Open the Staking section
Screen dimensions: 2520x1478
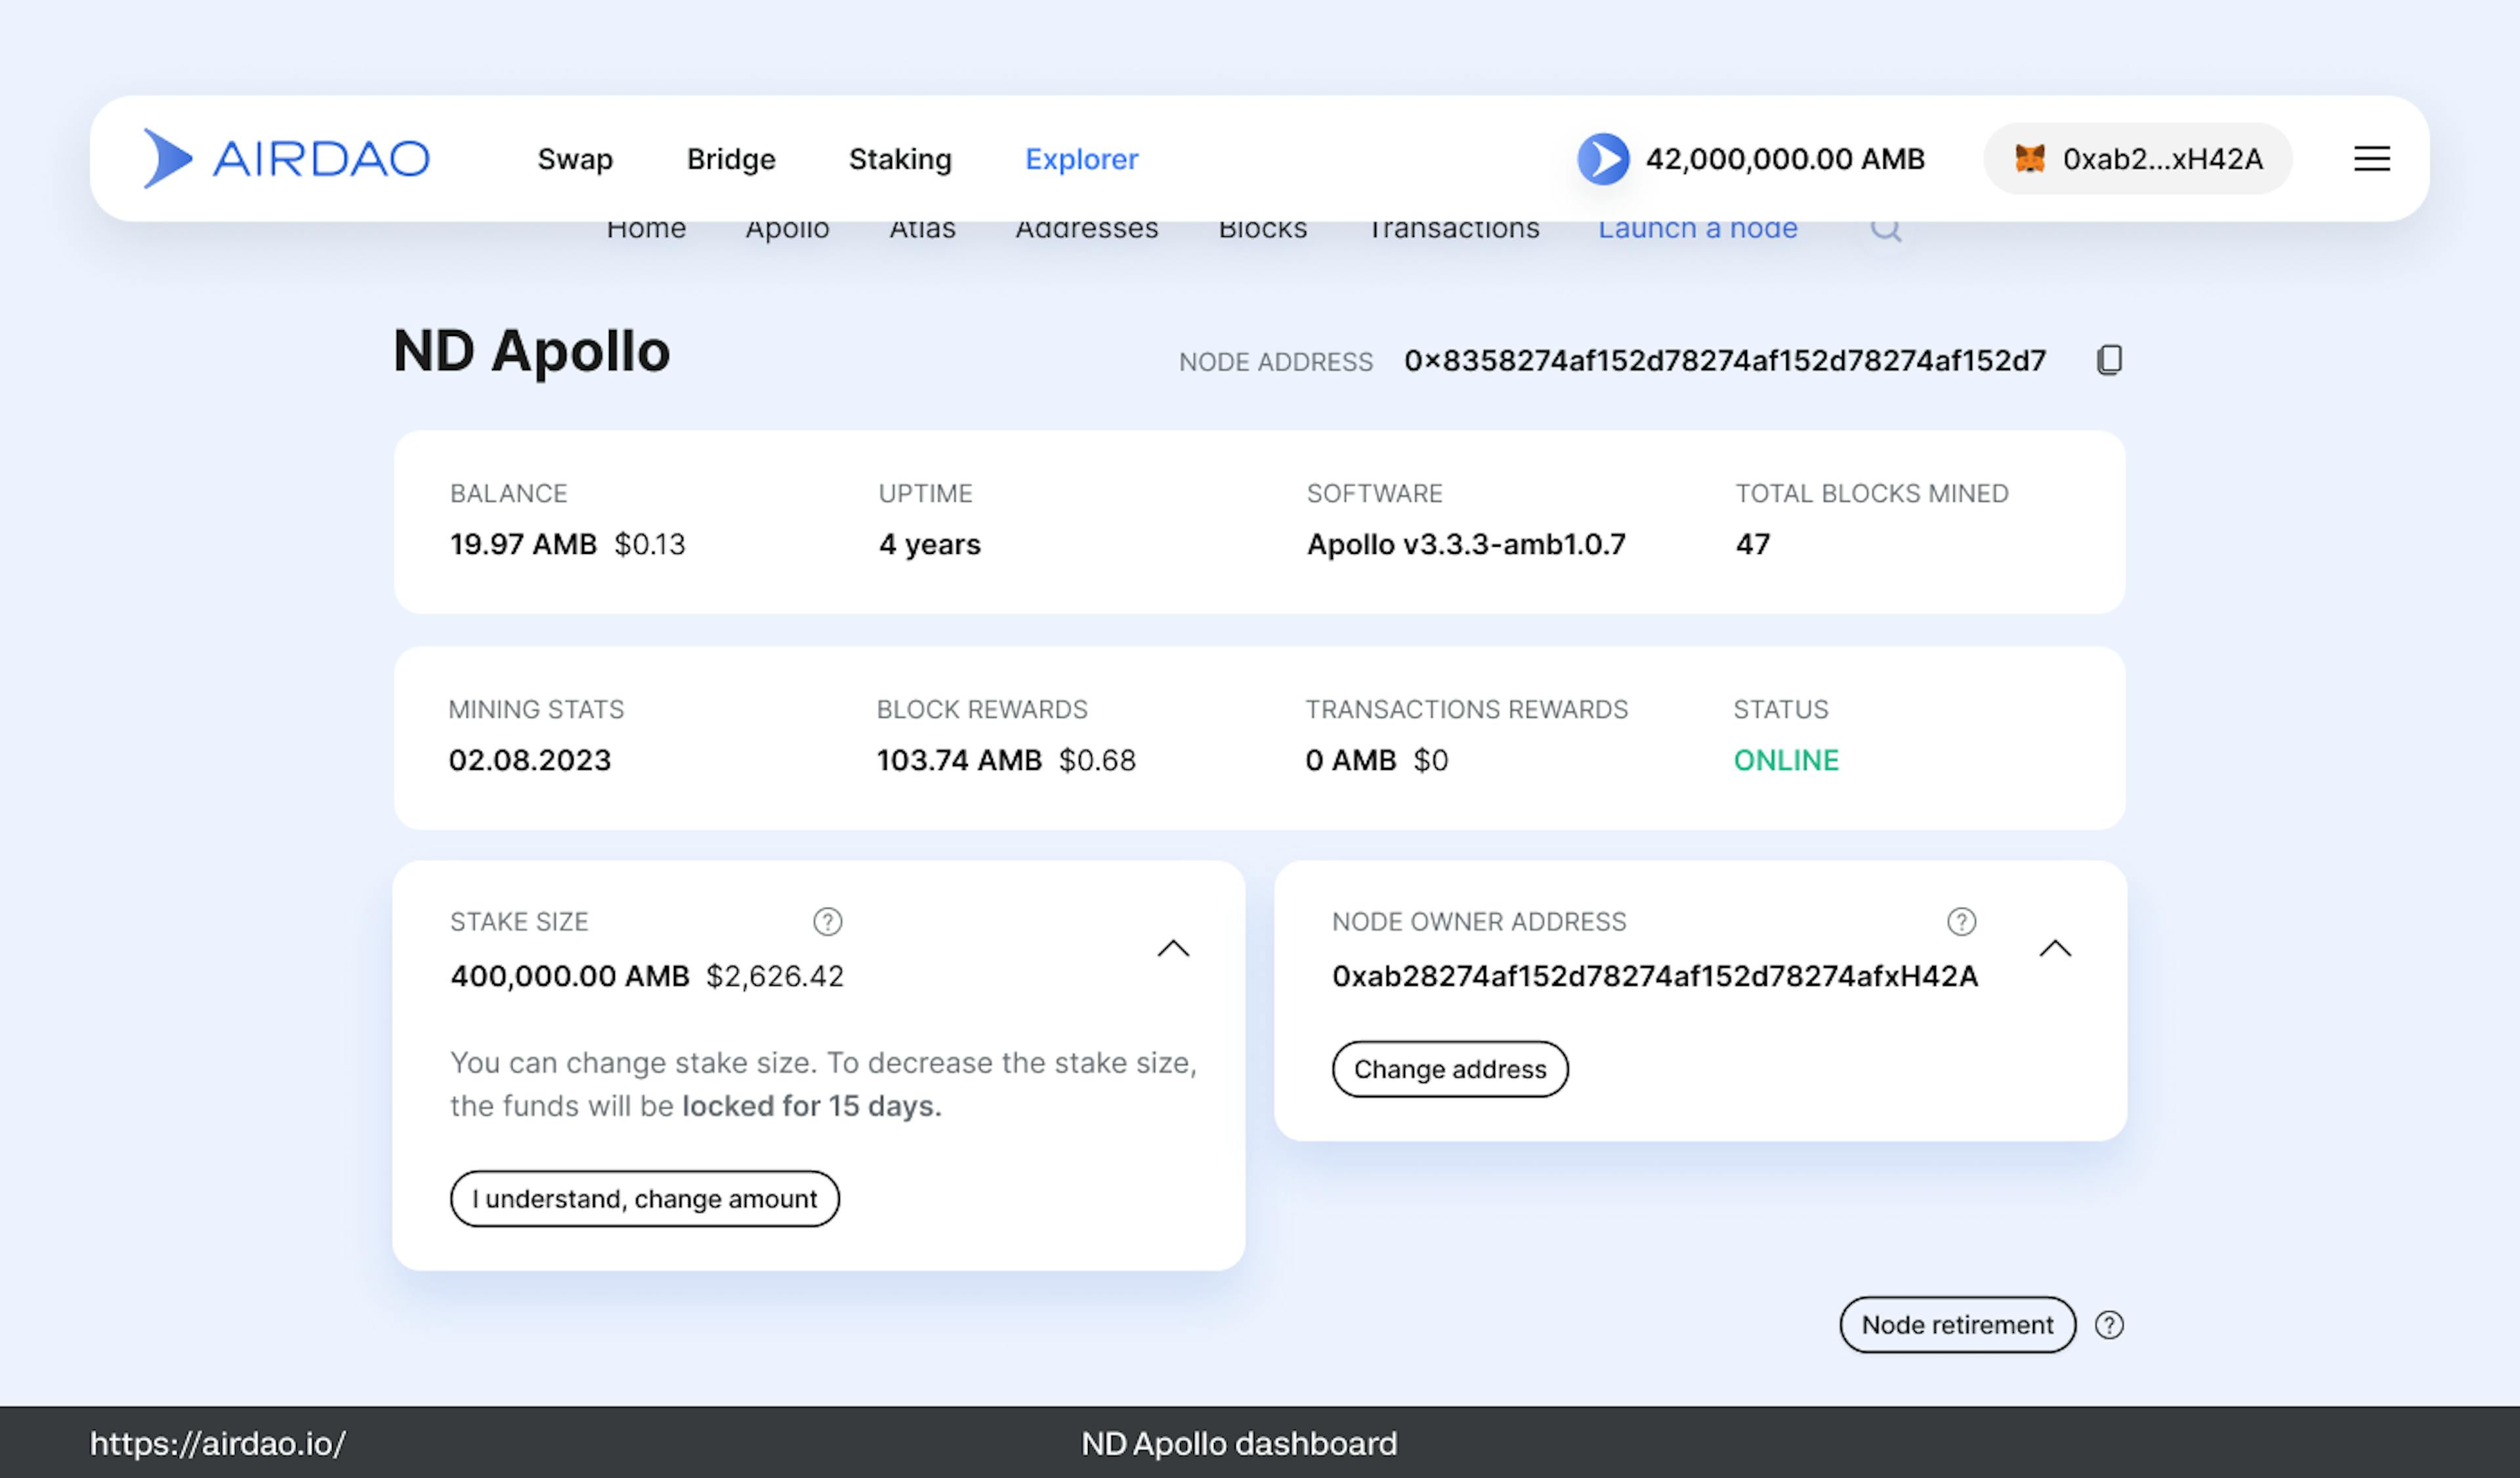tap(900, 159)
